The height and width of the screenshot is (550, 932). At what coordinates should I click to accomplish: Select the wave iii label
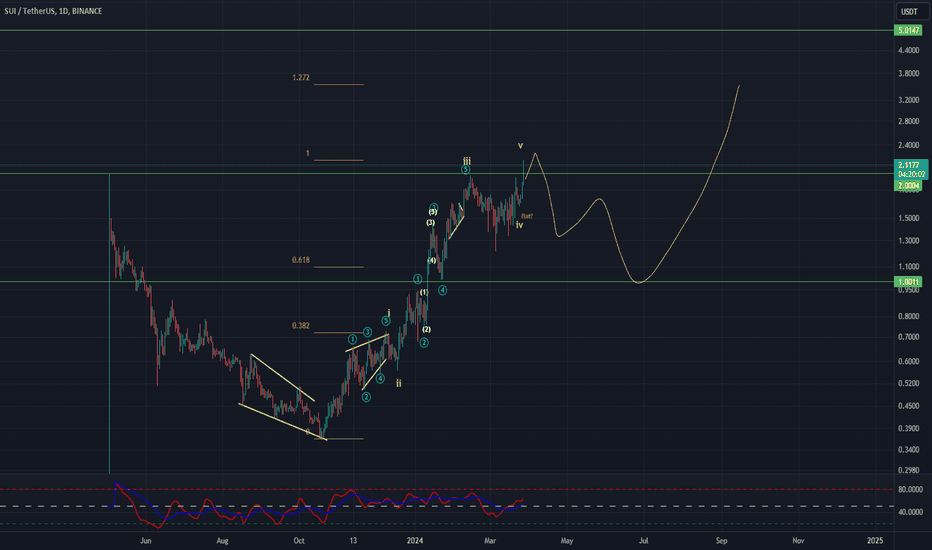(467, 161)
